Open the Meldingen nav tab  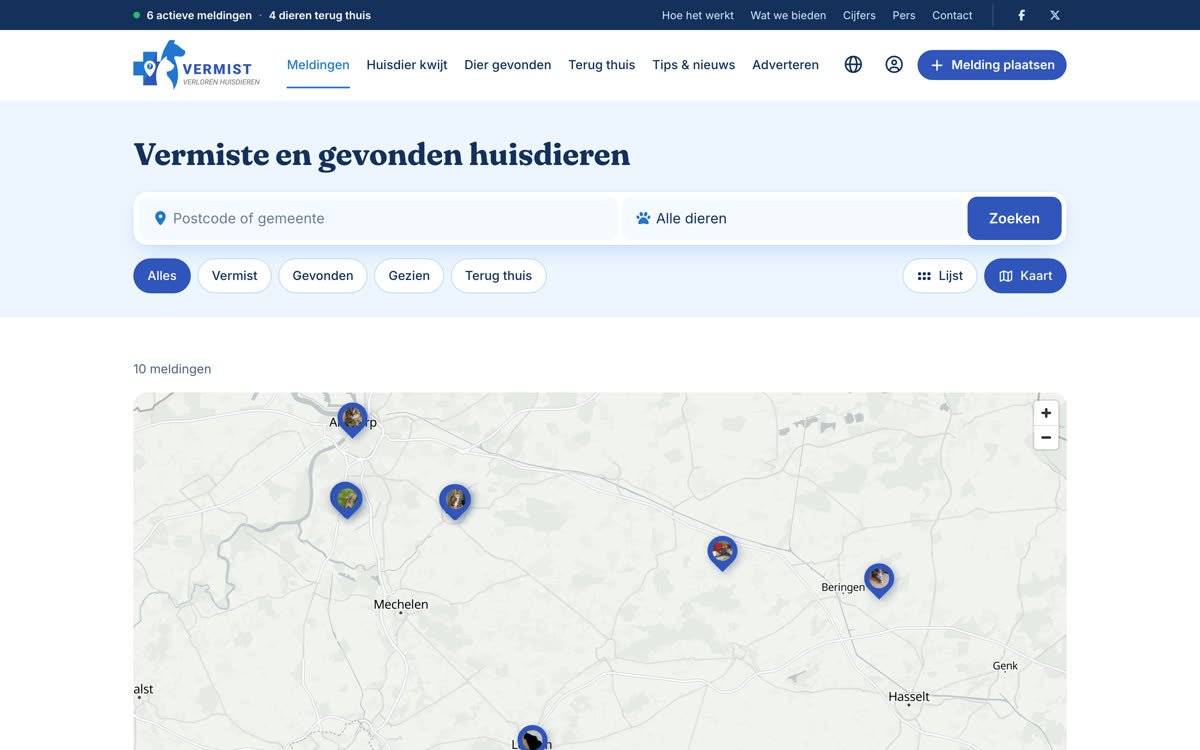(318, 65)
